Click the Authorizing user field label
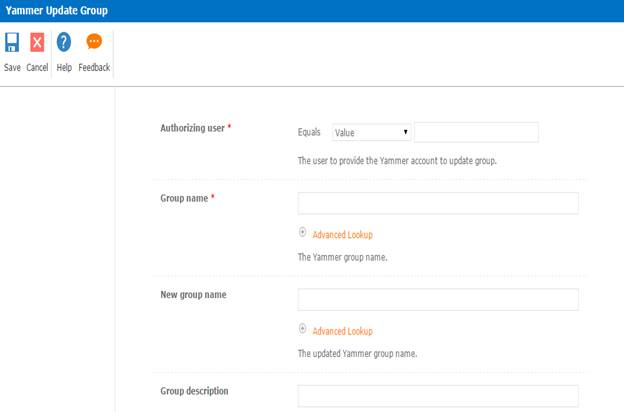This screenshot has height=412, width=624. (192, 128)
